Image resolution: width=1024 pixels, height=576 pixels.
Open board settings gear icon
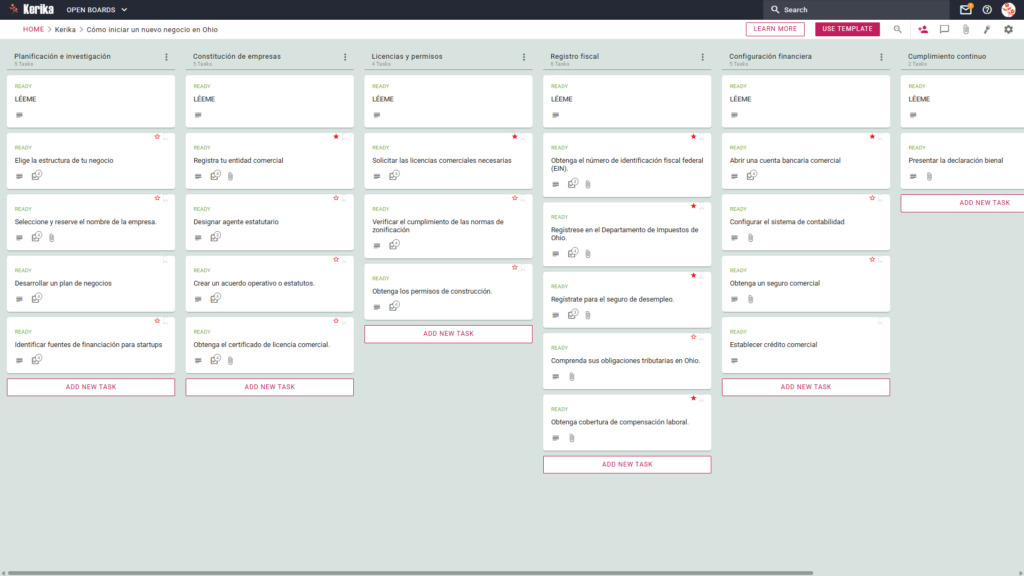(1008, 29)
